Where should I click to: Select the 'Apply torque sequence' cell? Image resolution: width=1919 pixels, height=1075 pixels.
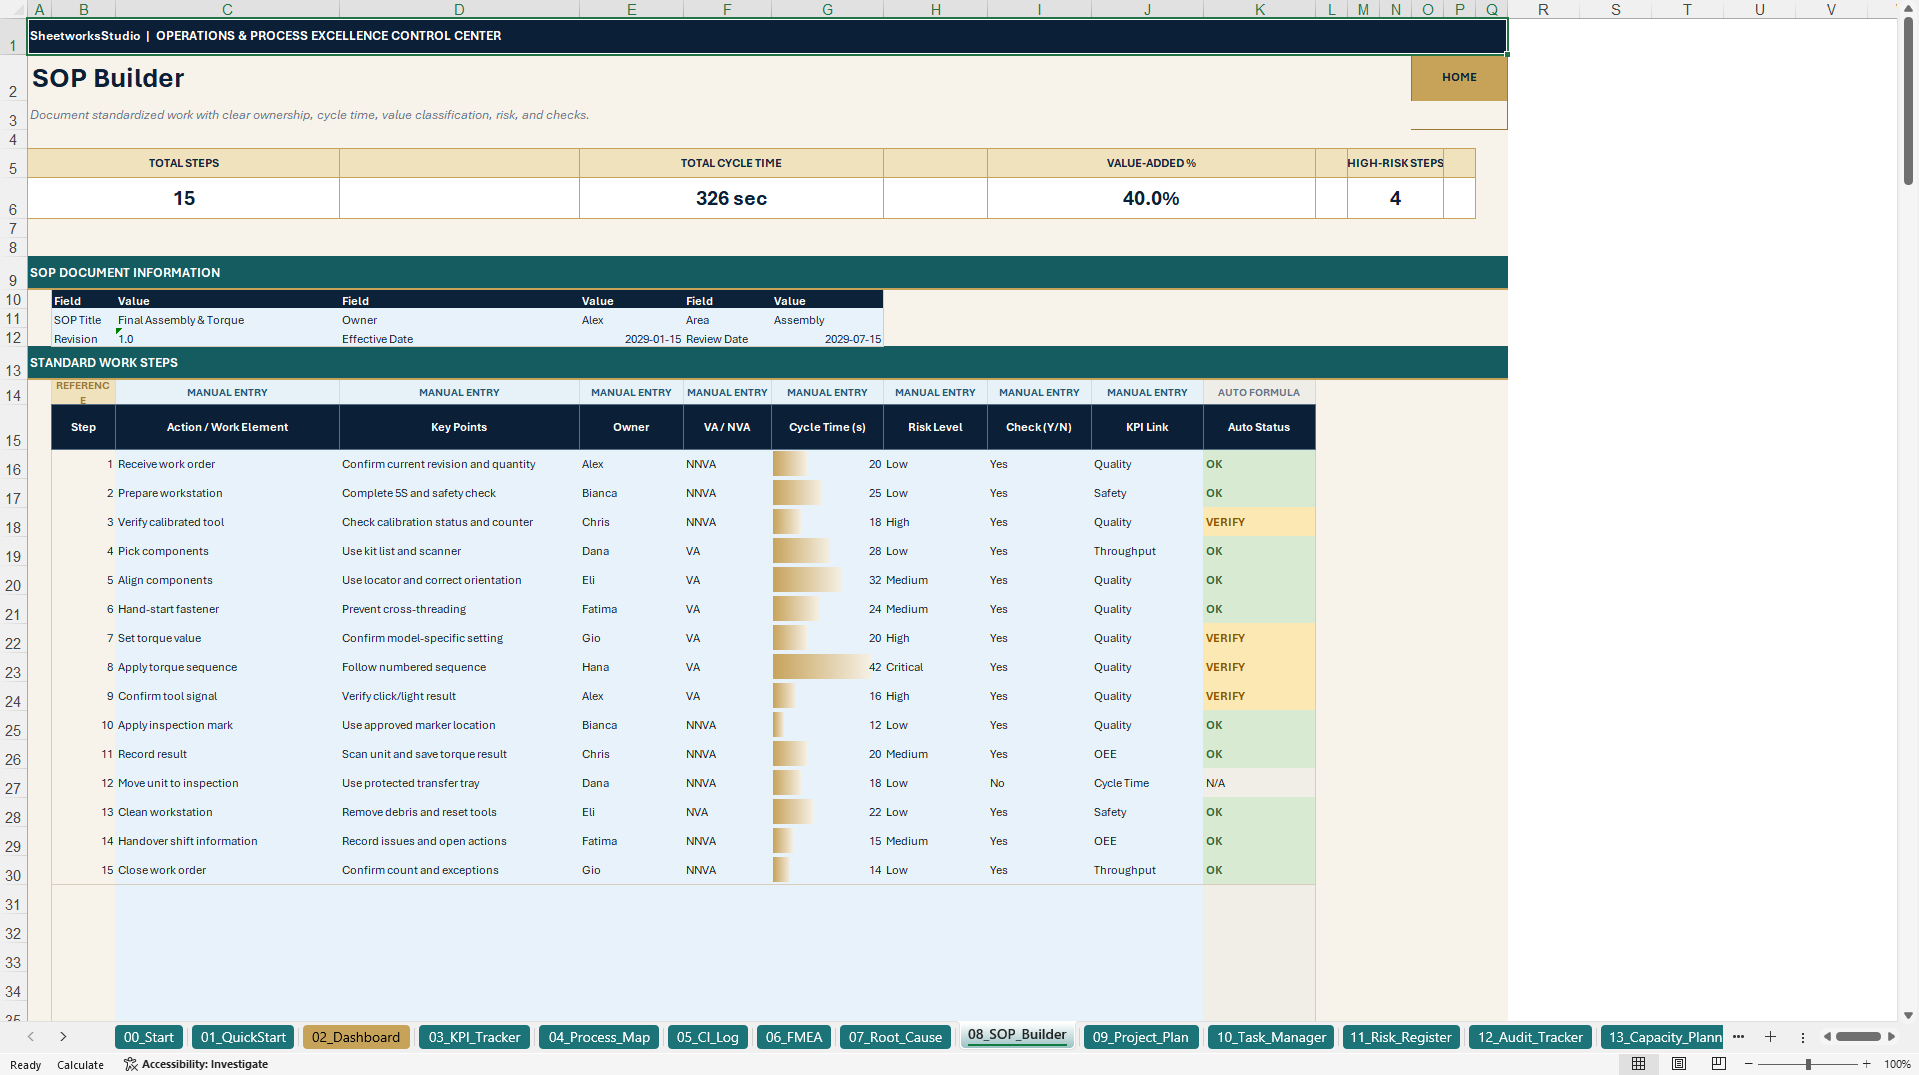[227, 667]
